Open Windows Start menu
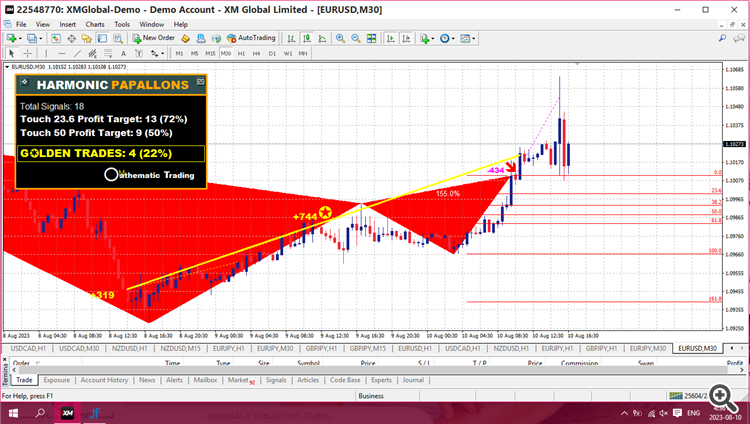 (x=13, y=413)
